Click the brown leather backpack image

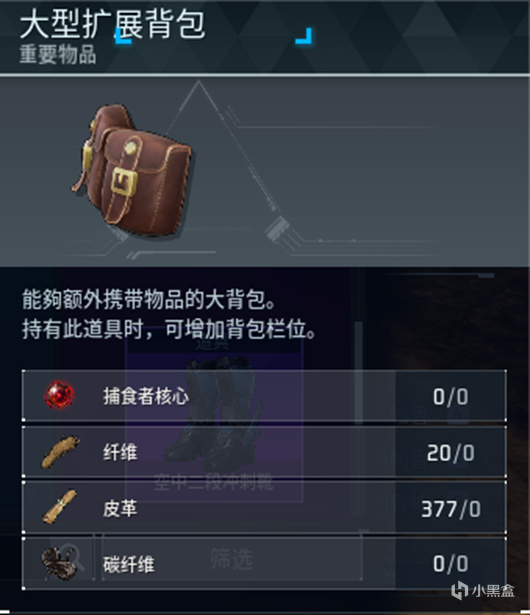pyautogui.click(x=132, y=170)
